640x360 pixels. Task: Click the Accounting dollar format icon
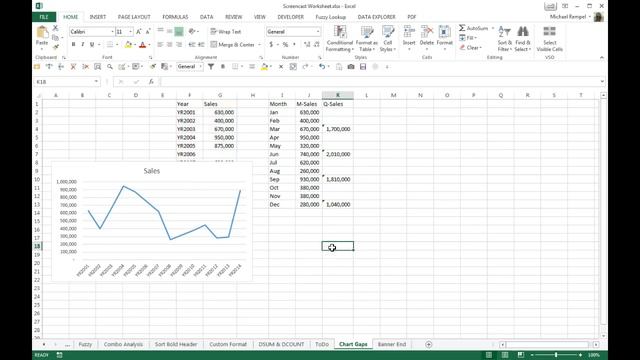click(x=271, y=44)
